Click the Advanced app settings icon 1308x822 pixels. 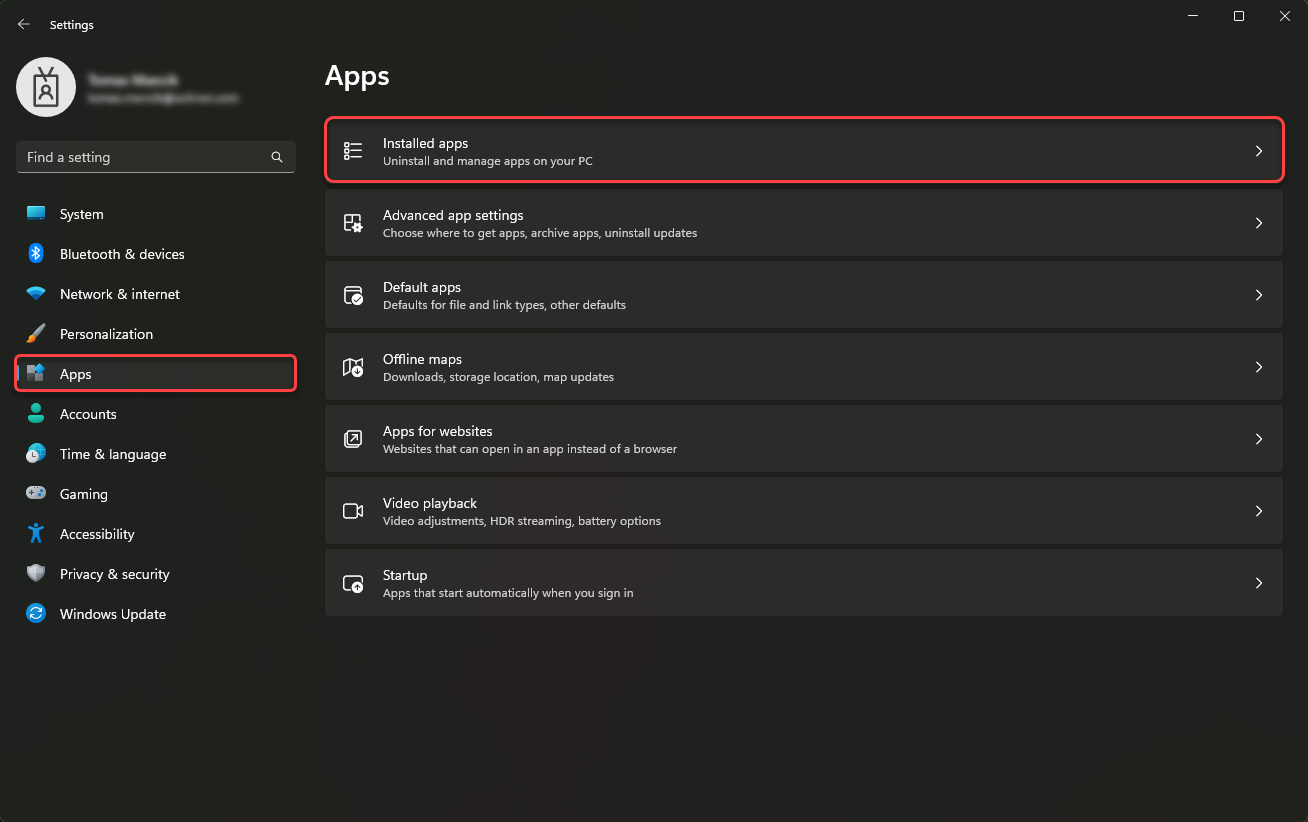point(353,223)
